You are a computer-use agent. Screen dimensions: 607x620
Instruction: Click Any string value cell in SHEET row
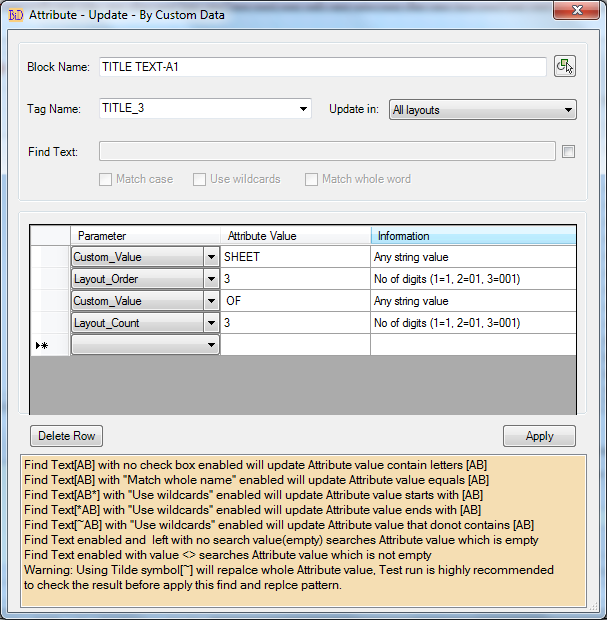[x=473, y=257]
